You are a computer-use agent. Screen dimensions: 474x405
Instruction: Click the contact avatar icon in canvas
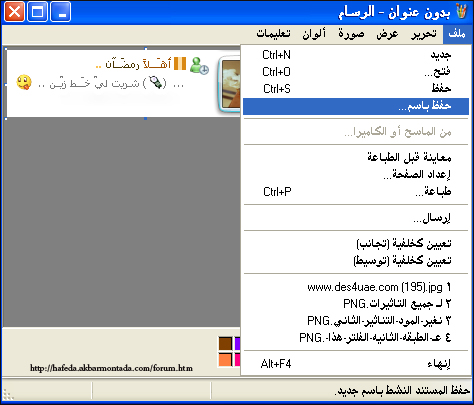pos(199,65)
